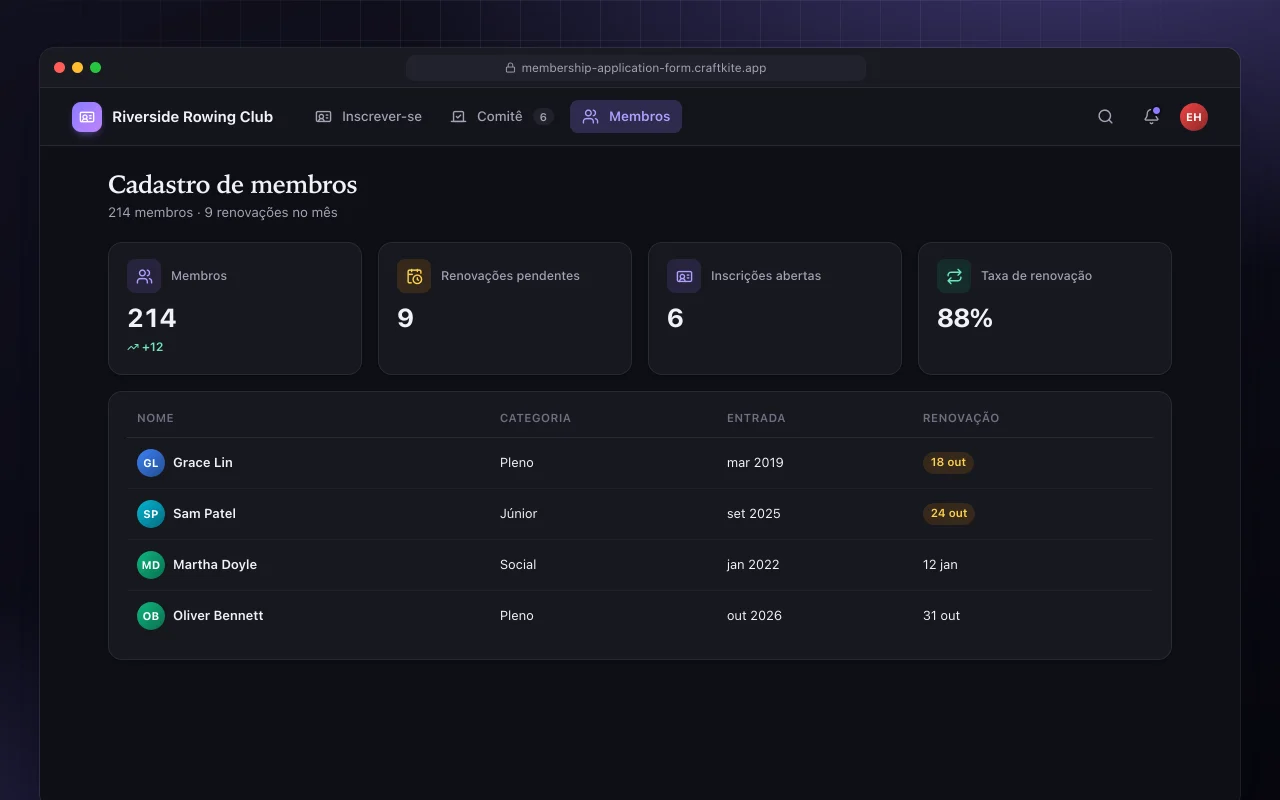The image size is (1280, 800).
Task: Click the Riverside Rowing Club logo icon
Action: (x=87, y=117)
